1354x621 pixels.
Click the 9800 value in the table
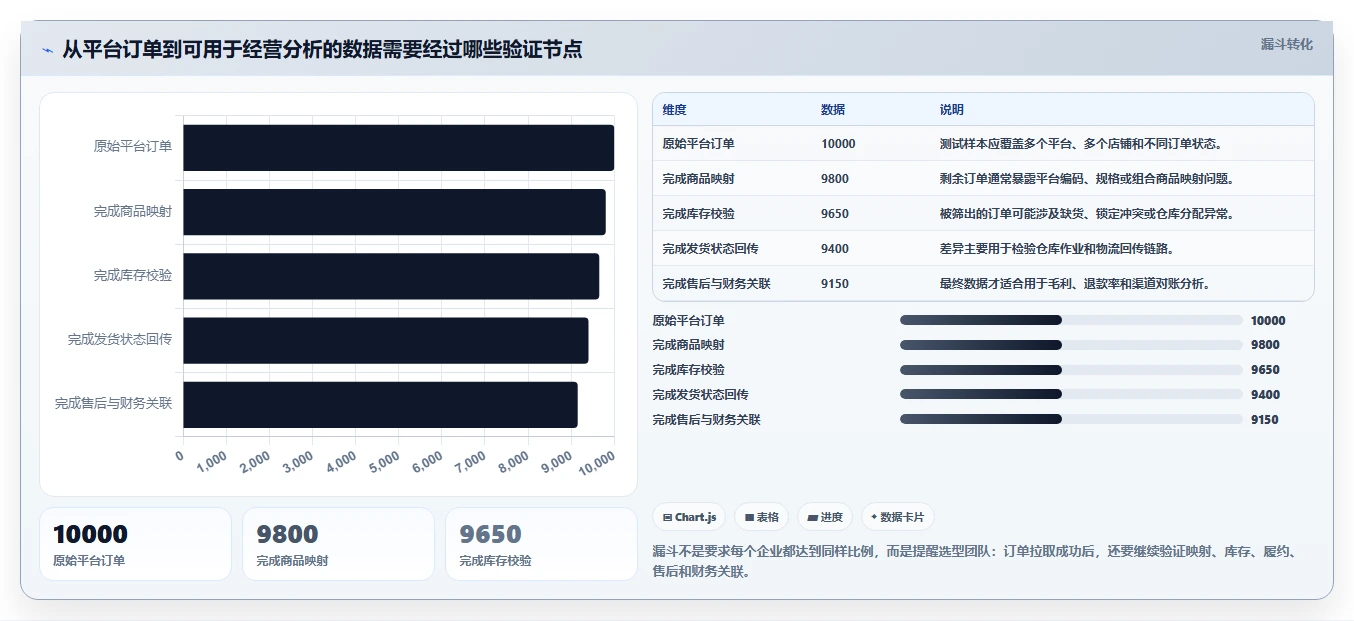[x=835, y=179]
